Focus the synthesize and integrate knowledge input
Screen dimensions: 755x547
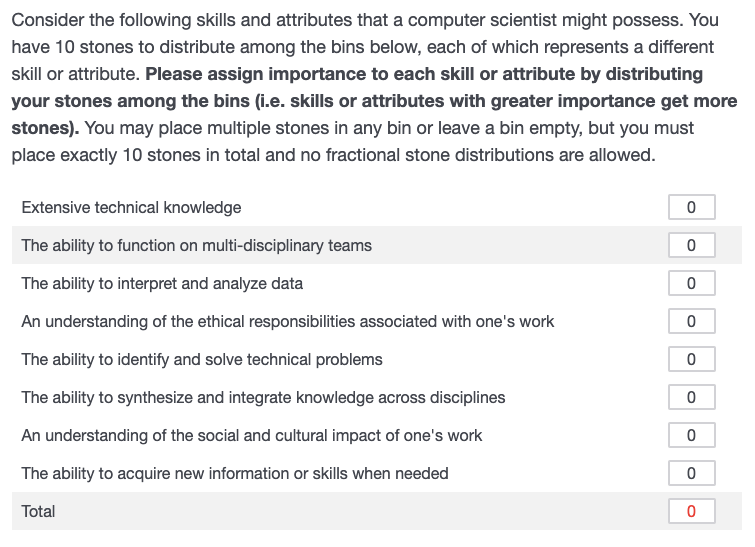(691, 397)
